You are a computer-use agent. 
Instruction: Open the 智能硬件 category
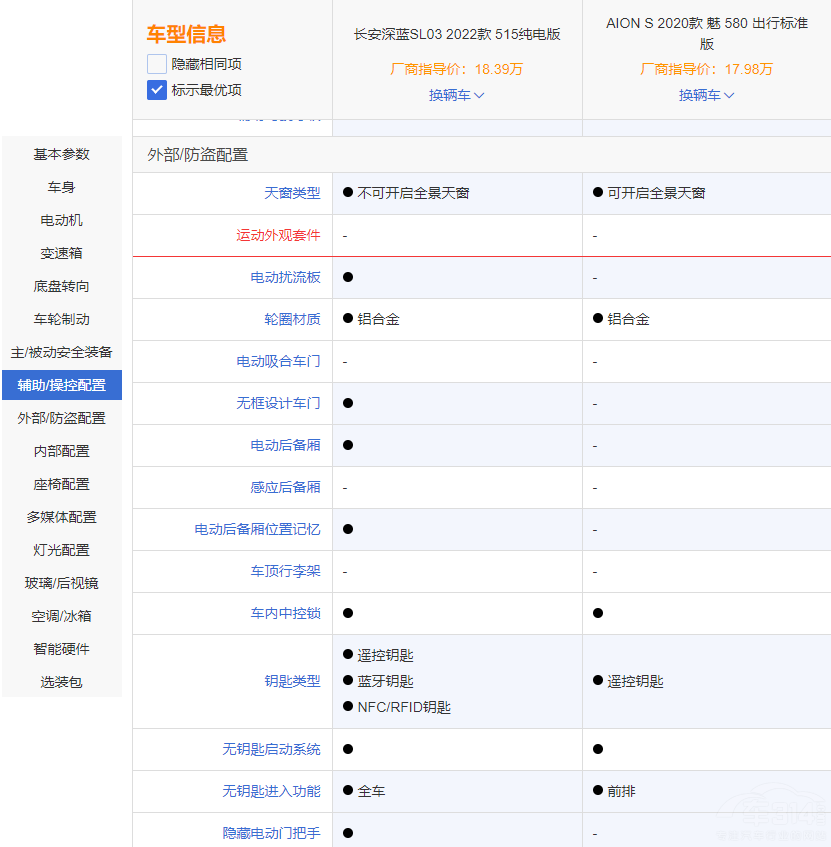pos(61,648)
